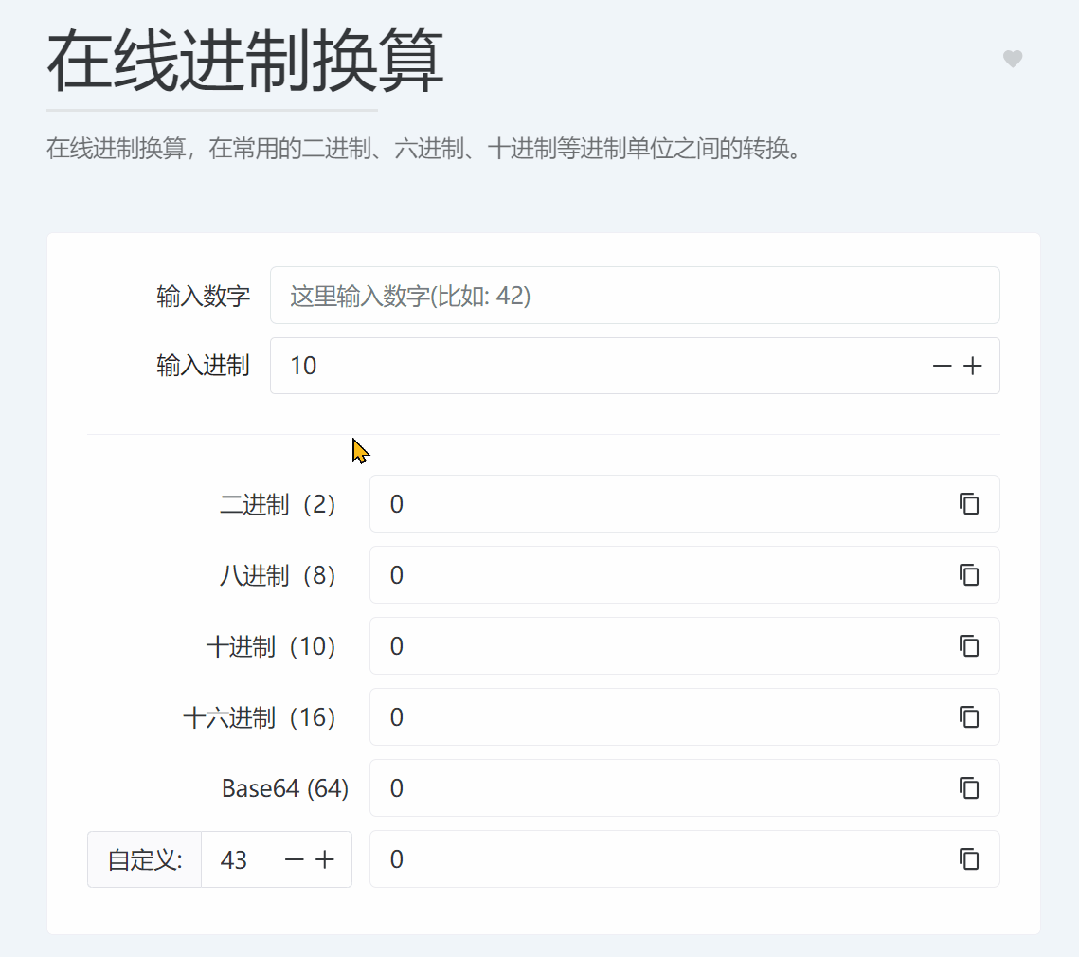Click the heart favorite icon

click(1012, 58)
